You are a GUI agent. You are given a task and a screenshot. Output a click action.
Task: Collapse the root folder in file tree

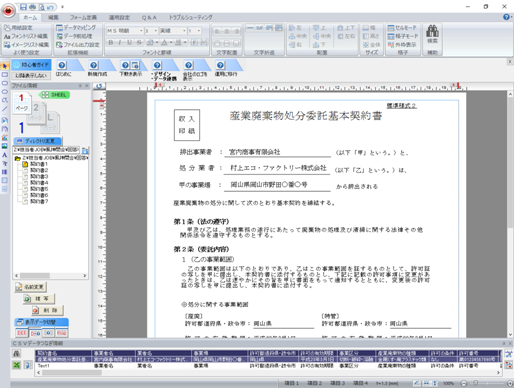click(18, 158)
